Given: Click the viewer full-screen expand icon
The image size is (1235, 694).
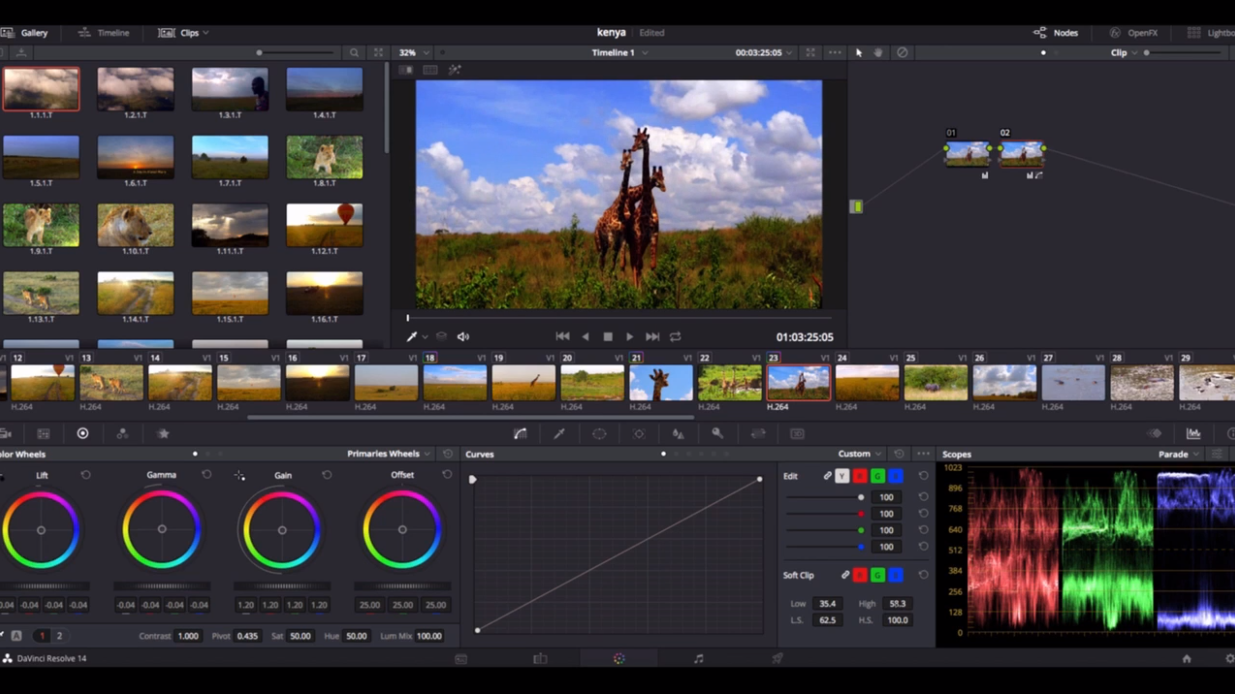Looking at the screenshot, I should [x=810, y=53].
